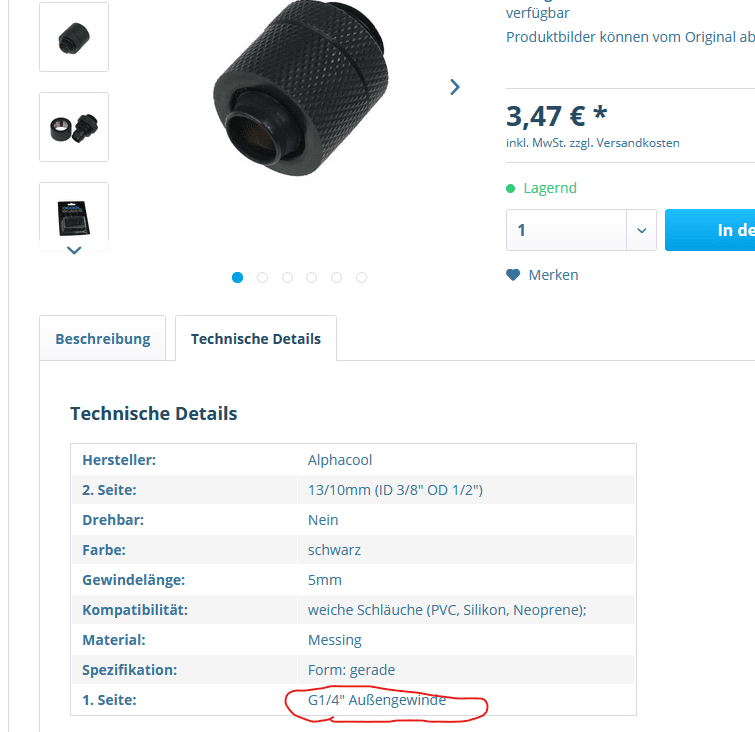Click the next image arrow beside product photo

(455, 87)
